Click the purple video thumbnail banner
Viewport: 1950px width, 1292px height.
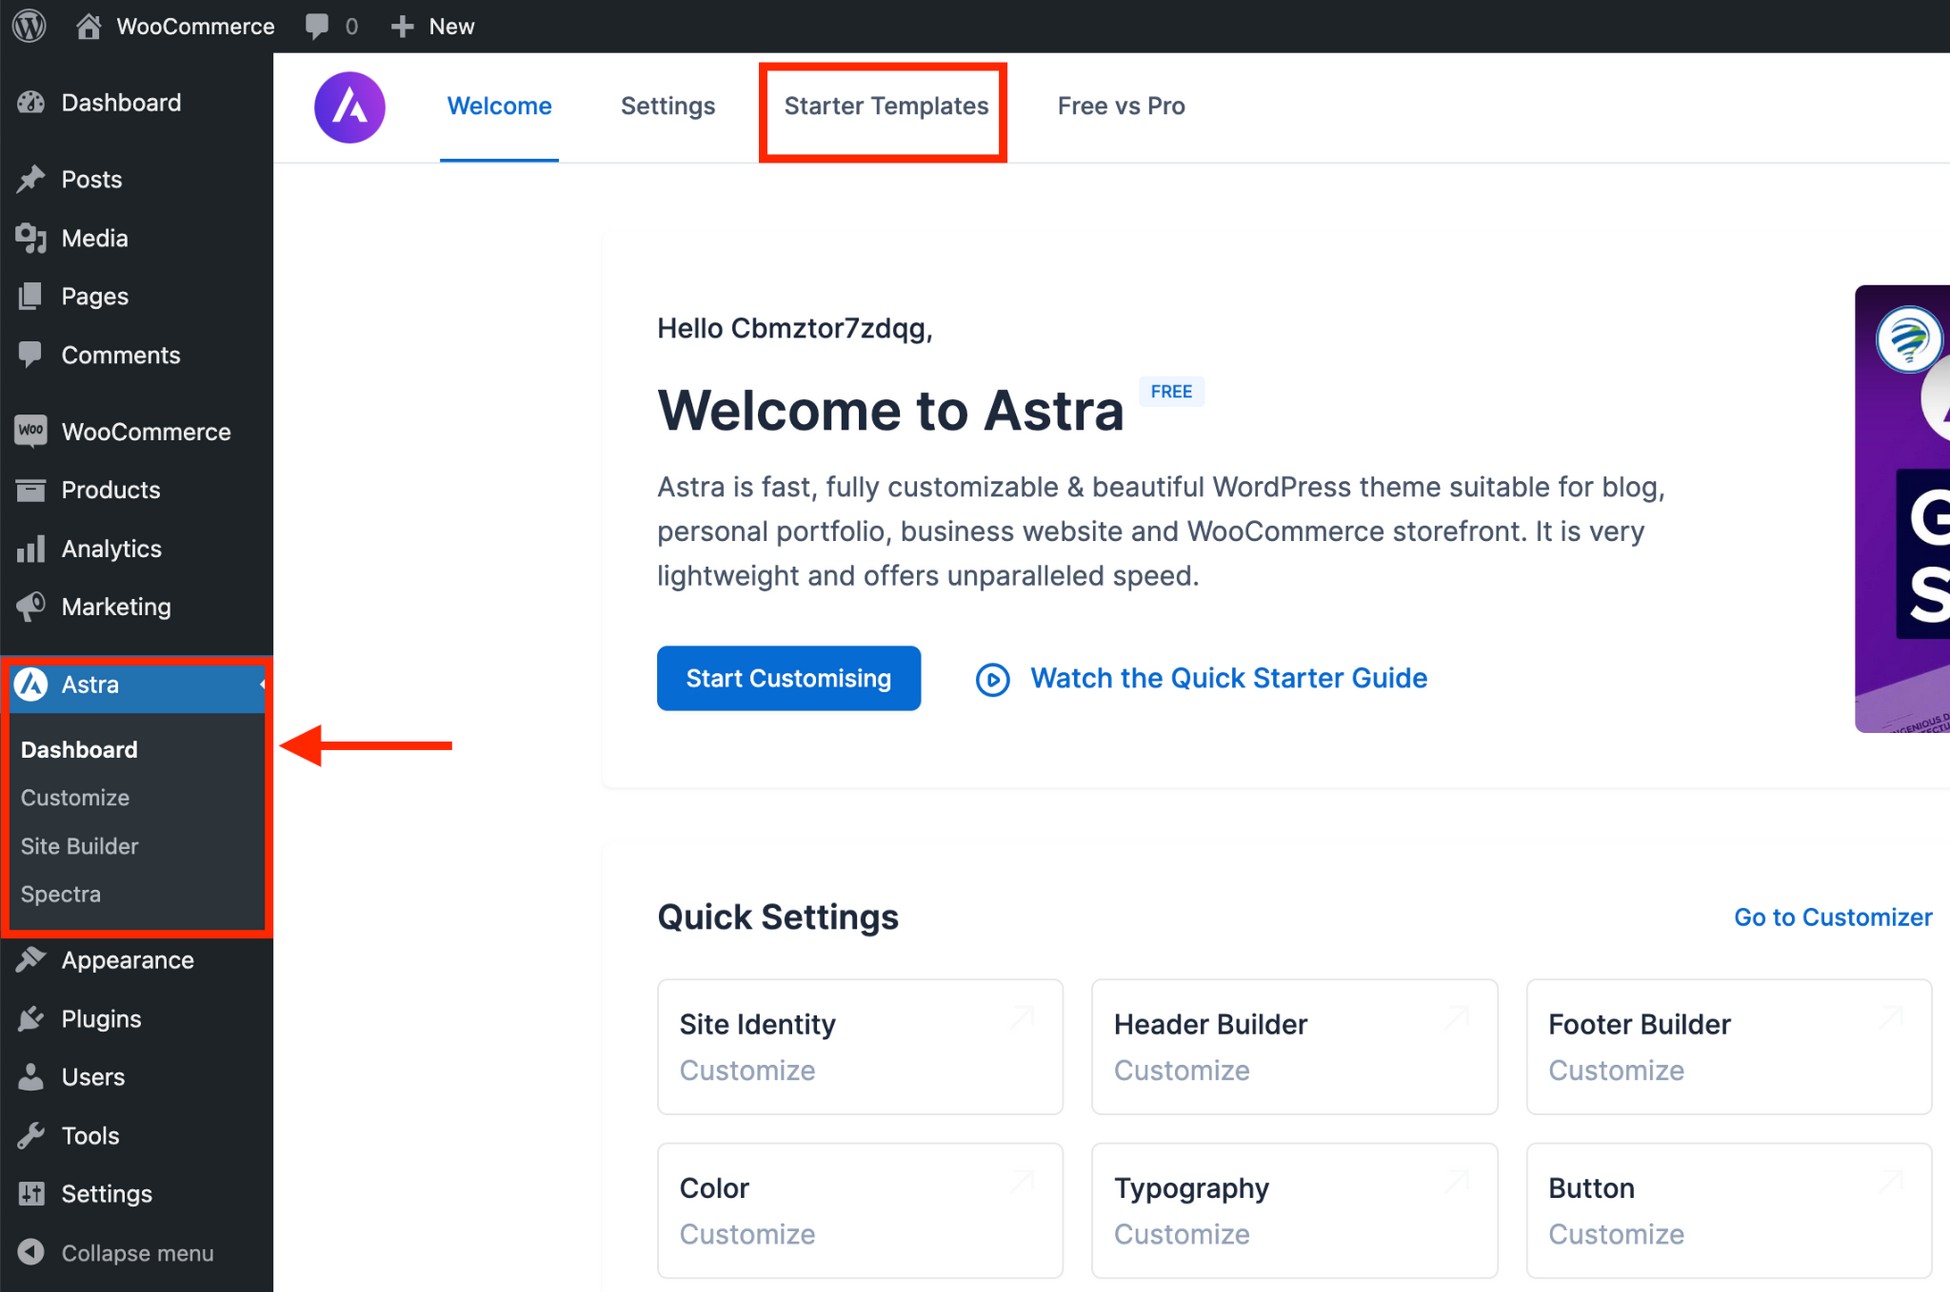[1902, 509]
